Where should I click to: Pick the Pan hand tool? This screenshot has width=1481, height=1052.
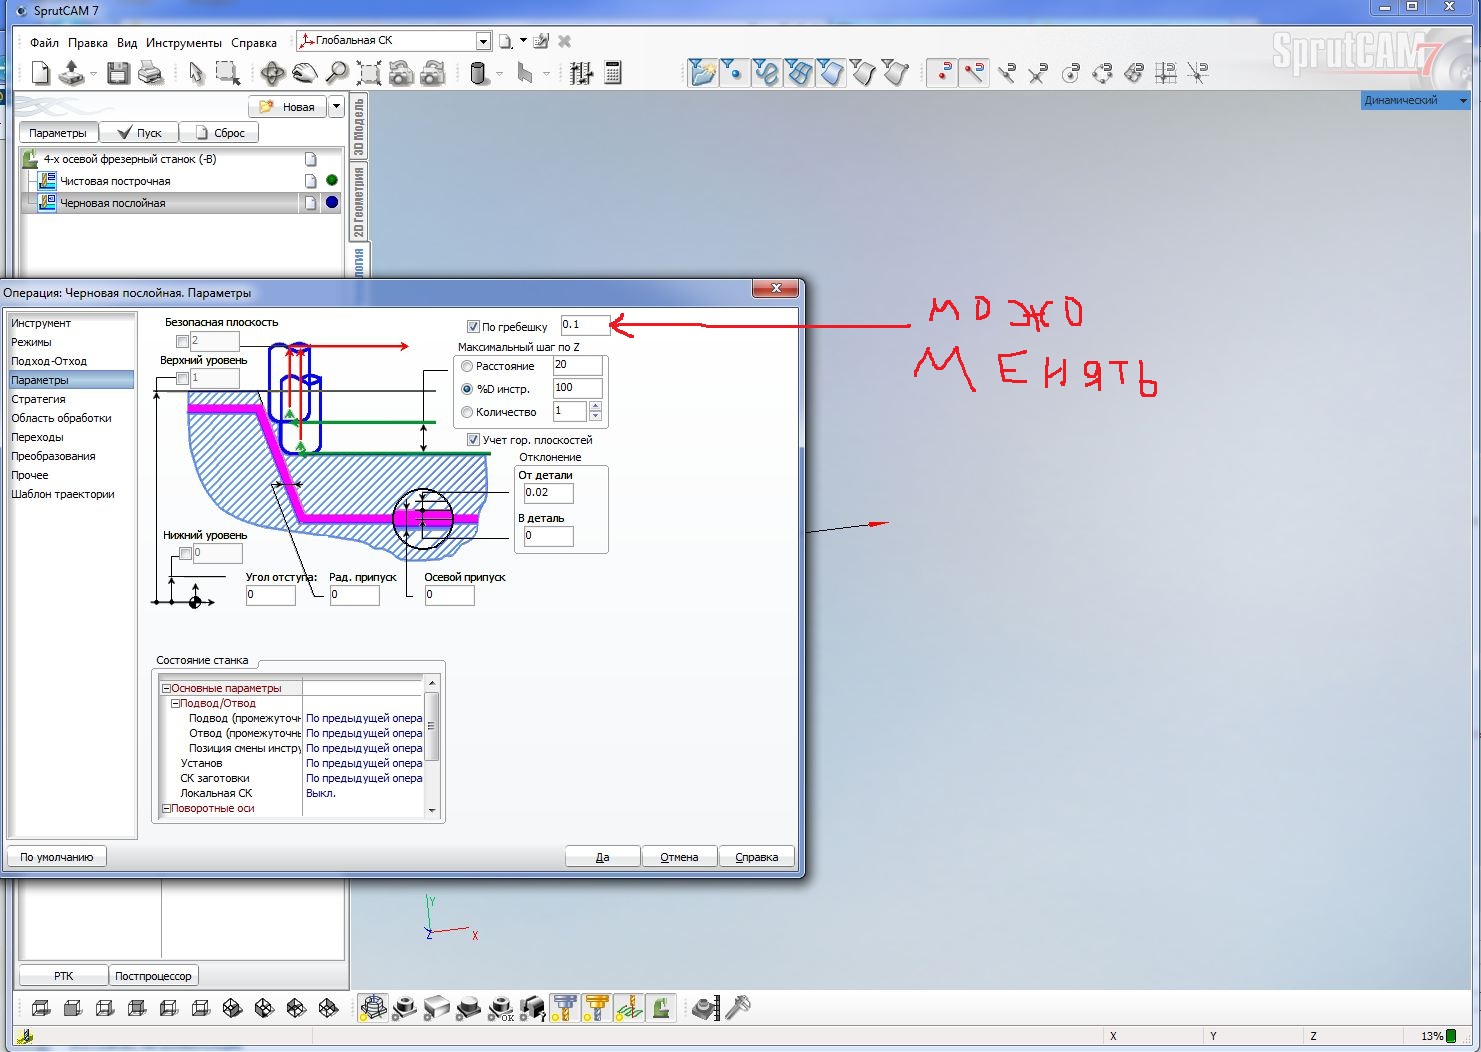pos(304,73)
